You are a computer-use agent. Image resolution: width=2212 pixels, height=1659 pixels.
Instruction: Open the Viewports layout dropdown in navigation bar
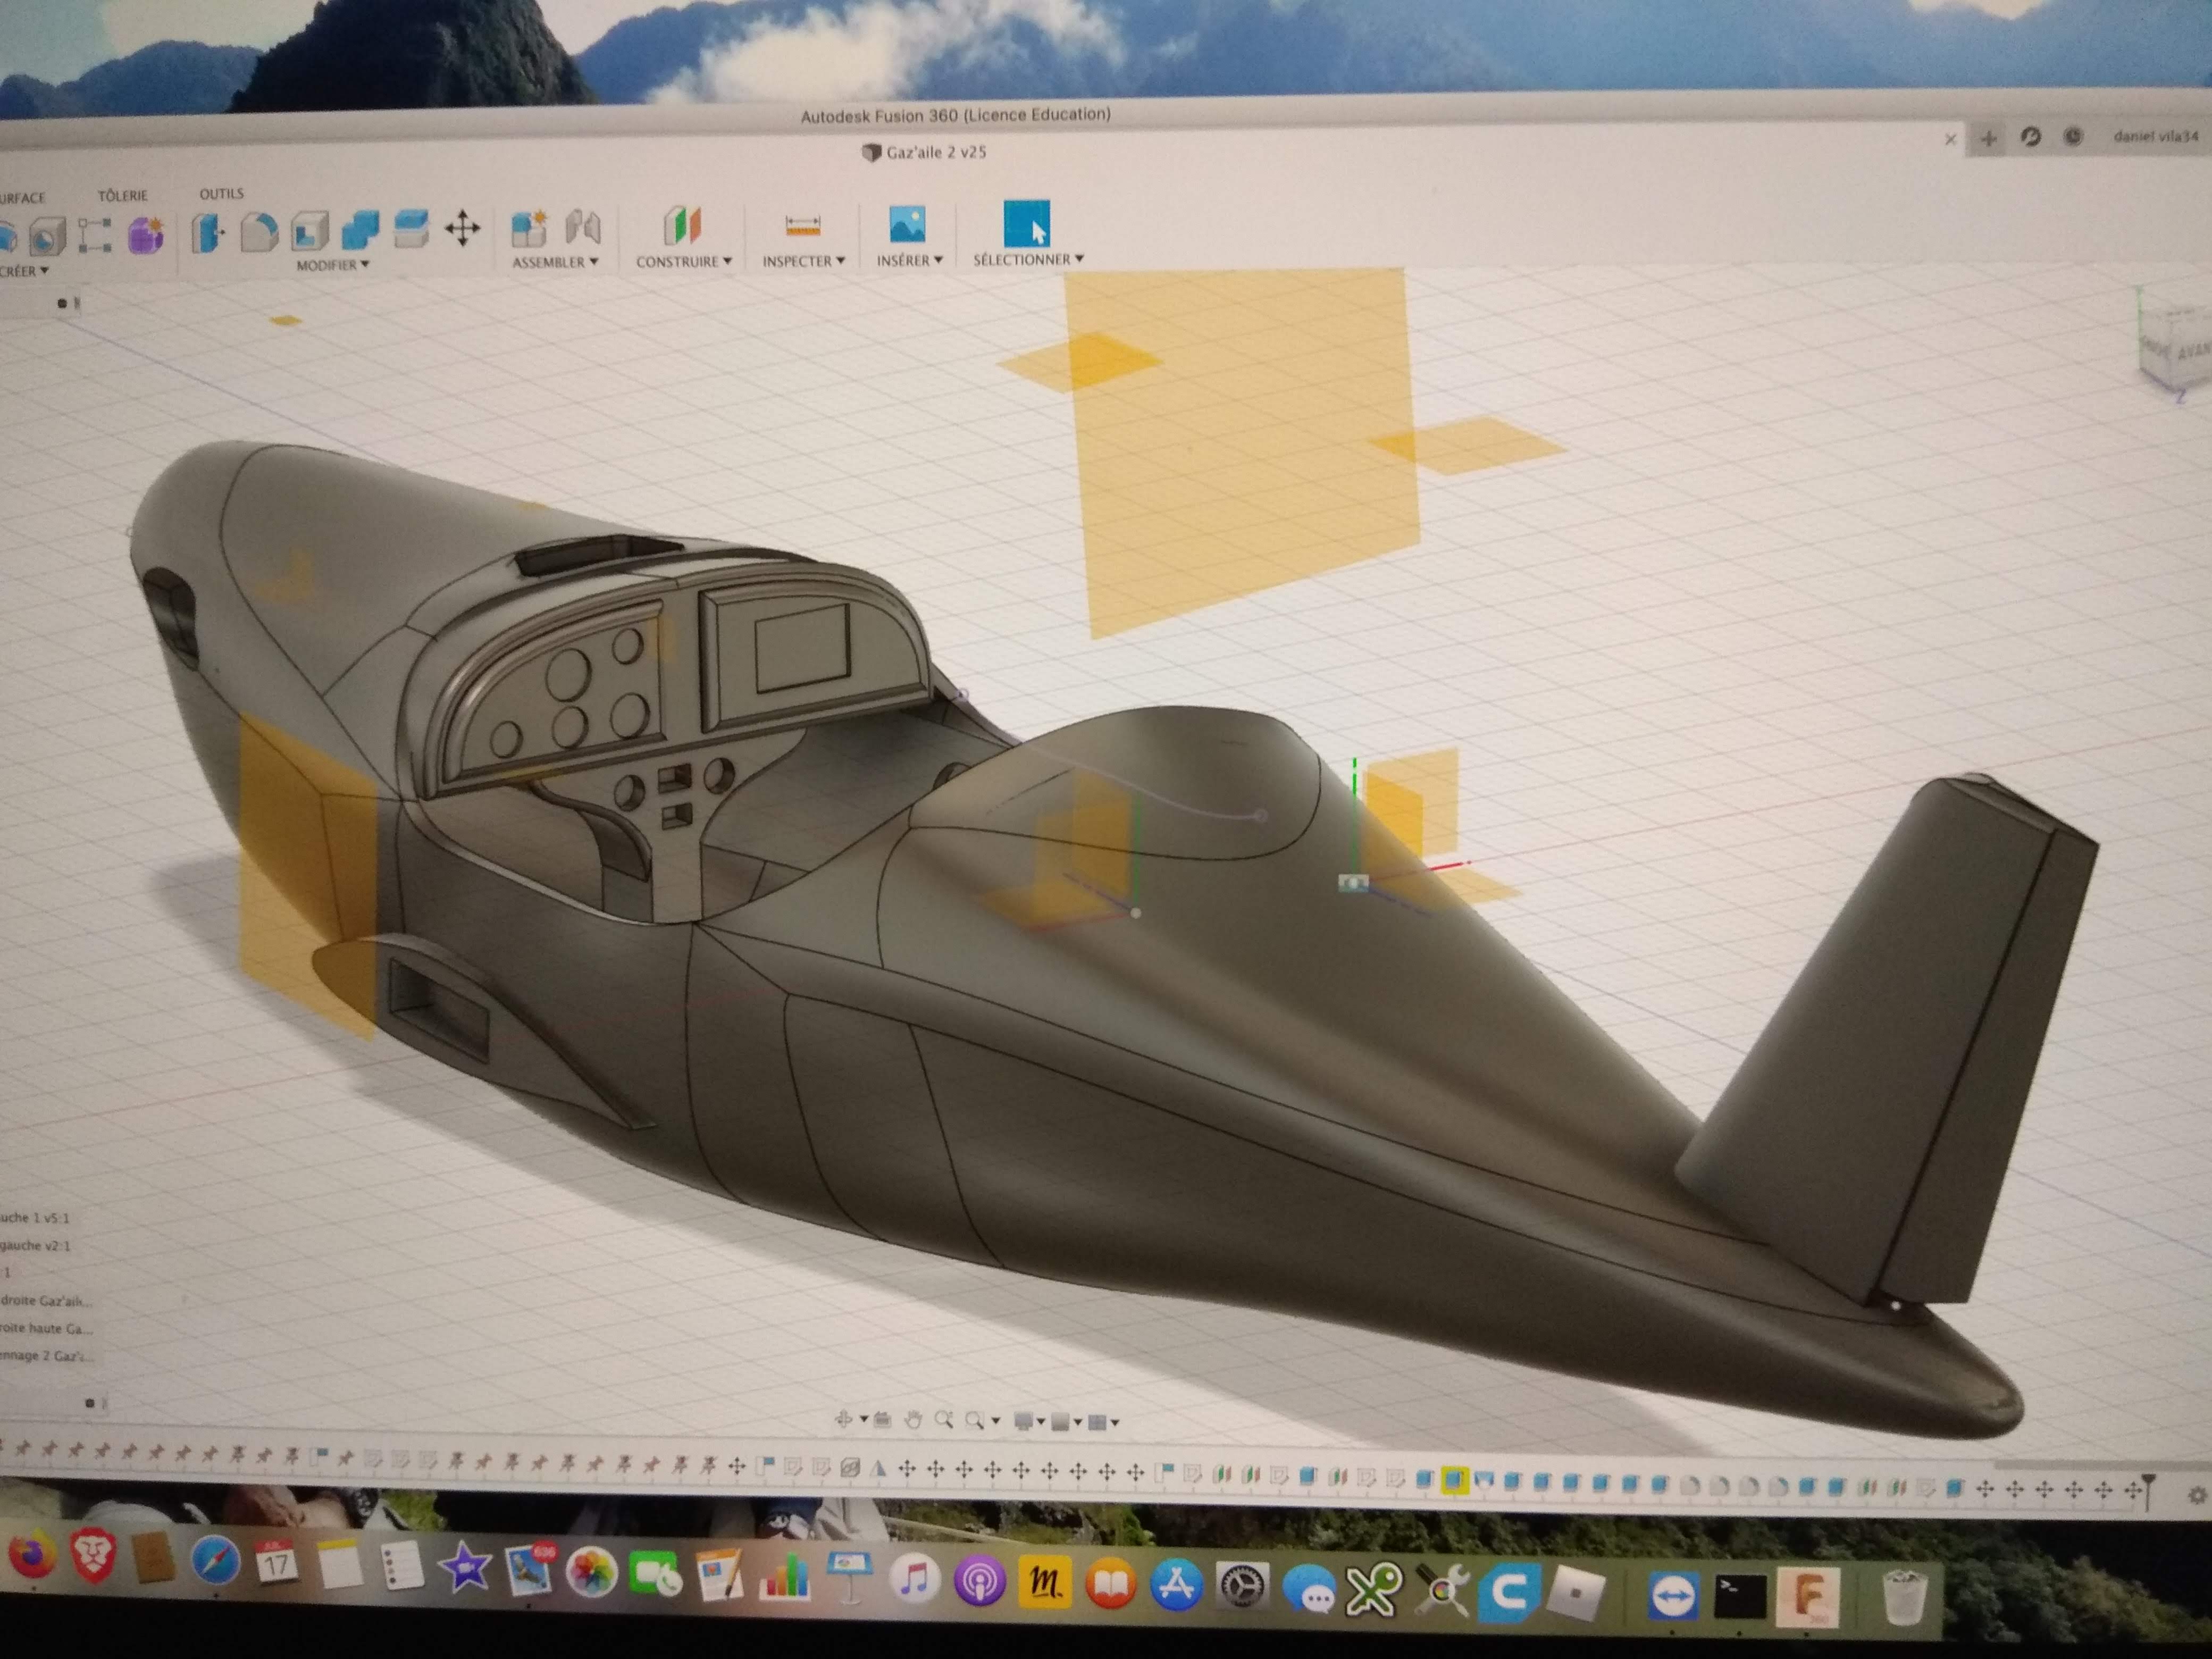pos(1104,1422)
